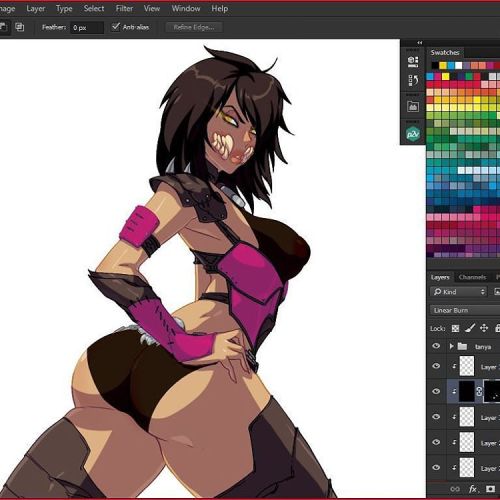Open the View menu
The width and height of the screenshot is (500, 500).
point(152,9)
